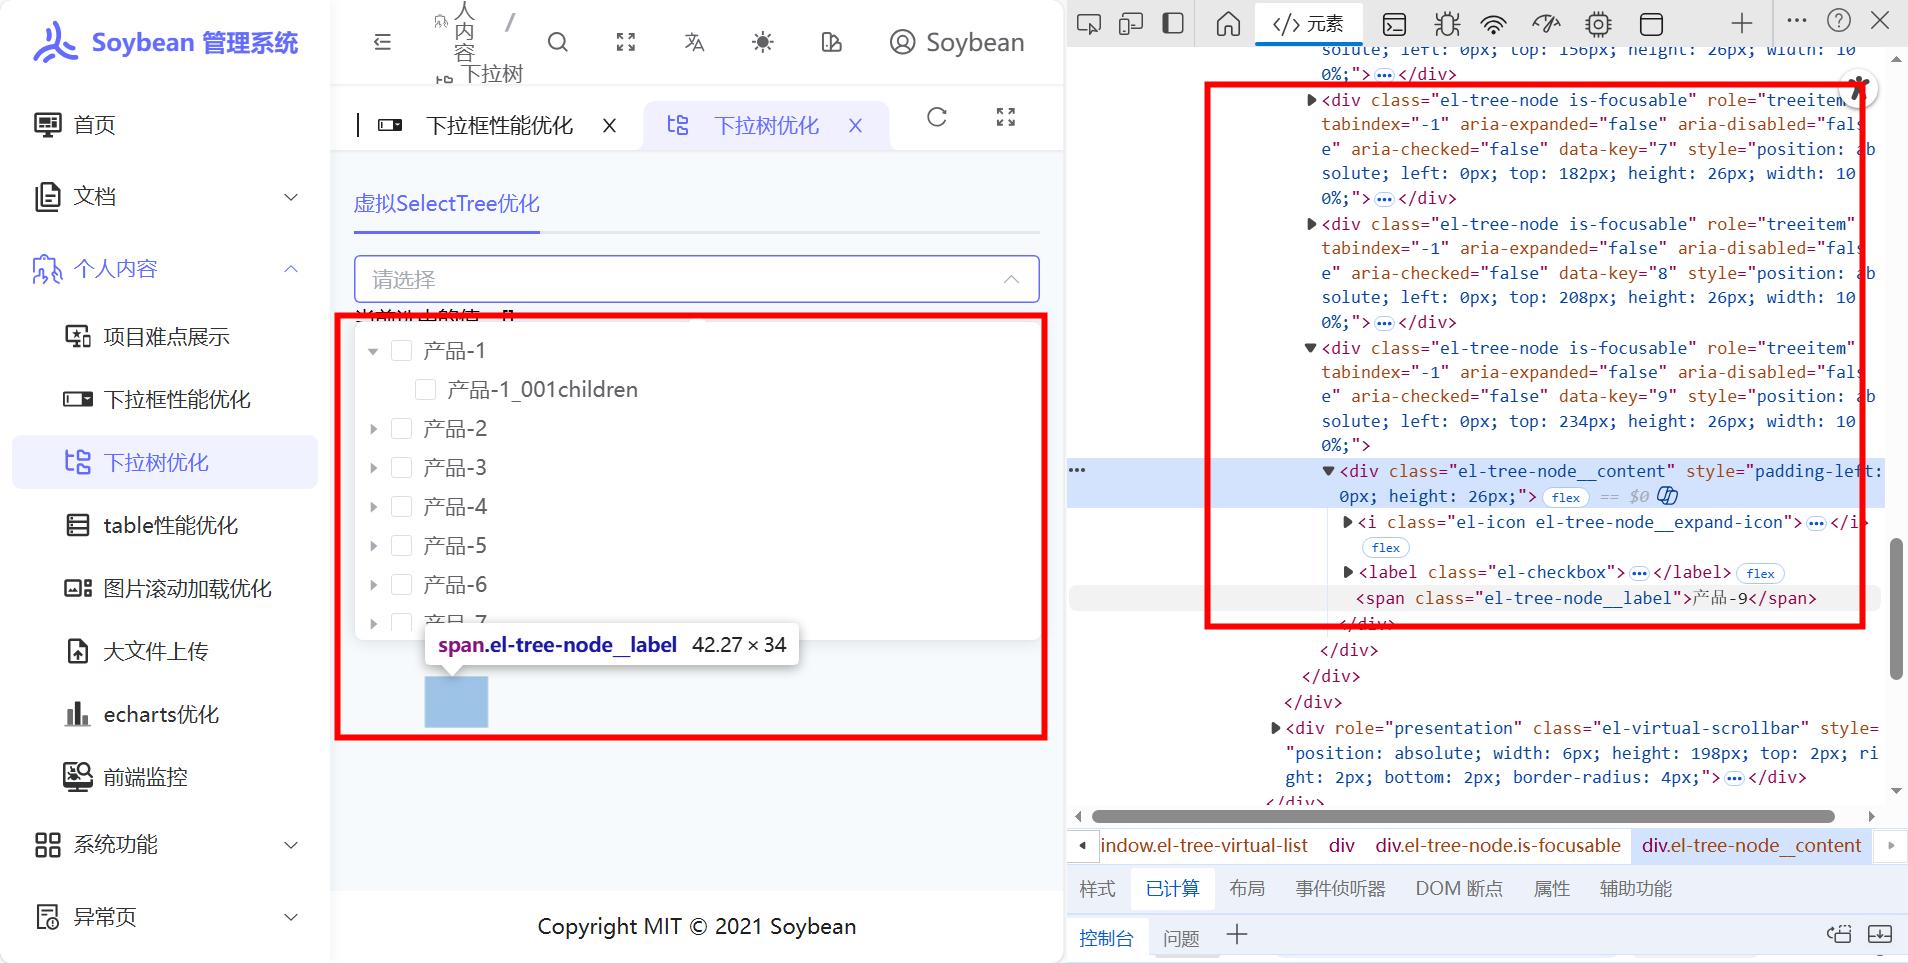Close the 下拉树优化 tab
Screen dimensions: 1908x963
pyautogui.click(x=856, y=126)
